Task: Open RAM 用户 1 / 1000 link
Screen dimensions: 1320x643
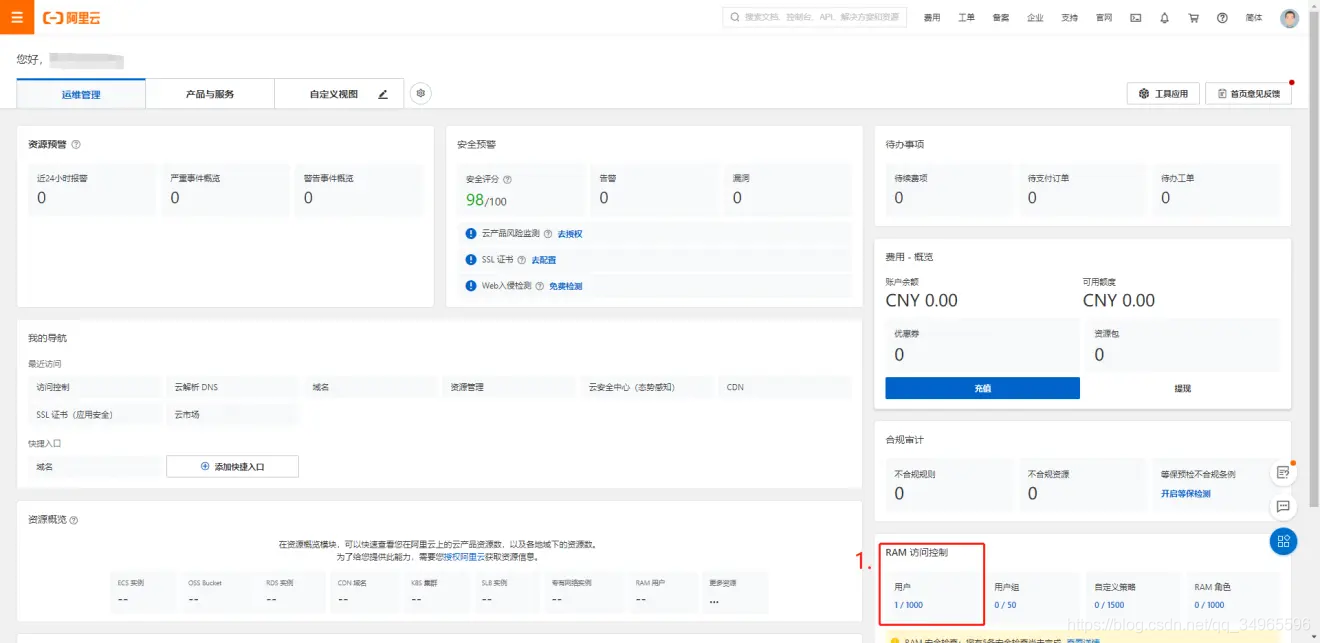Action: pyautogui.click(x=908, y=605)
